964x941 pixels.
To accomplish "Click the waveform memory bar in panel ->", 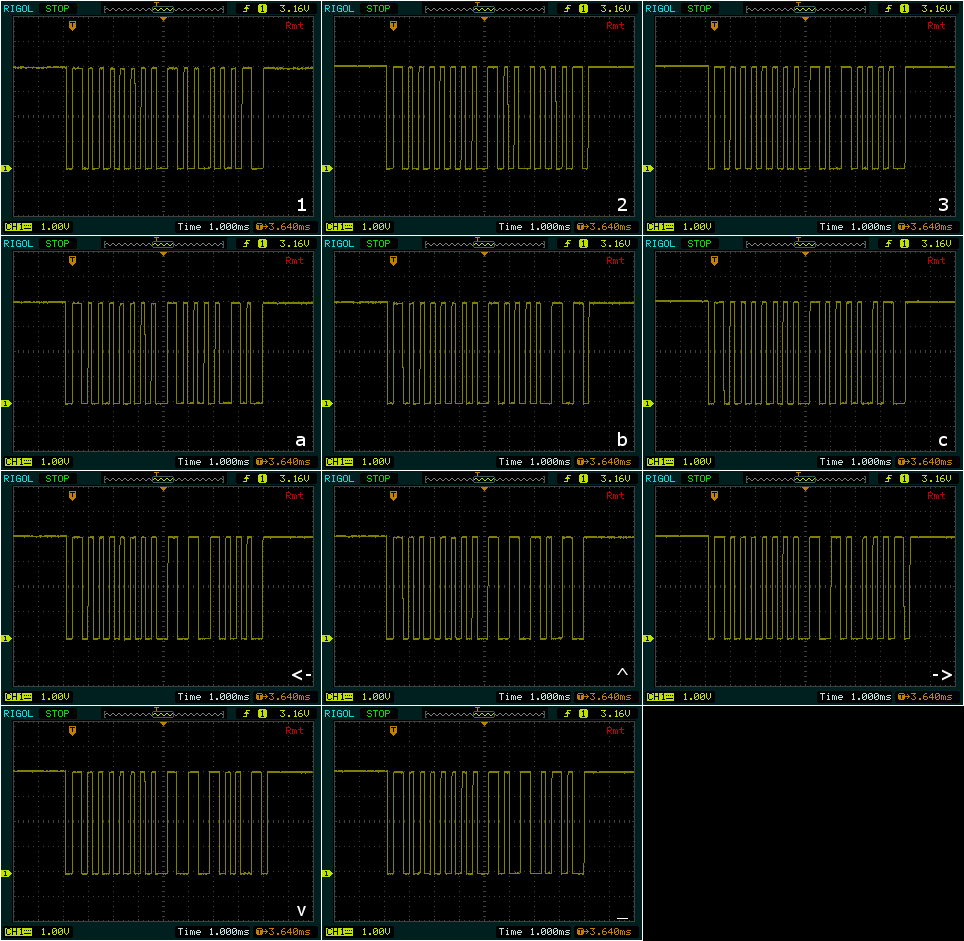I will [x=805, y=478].
